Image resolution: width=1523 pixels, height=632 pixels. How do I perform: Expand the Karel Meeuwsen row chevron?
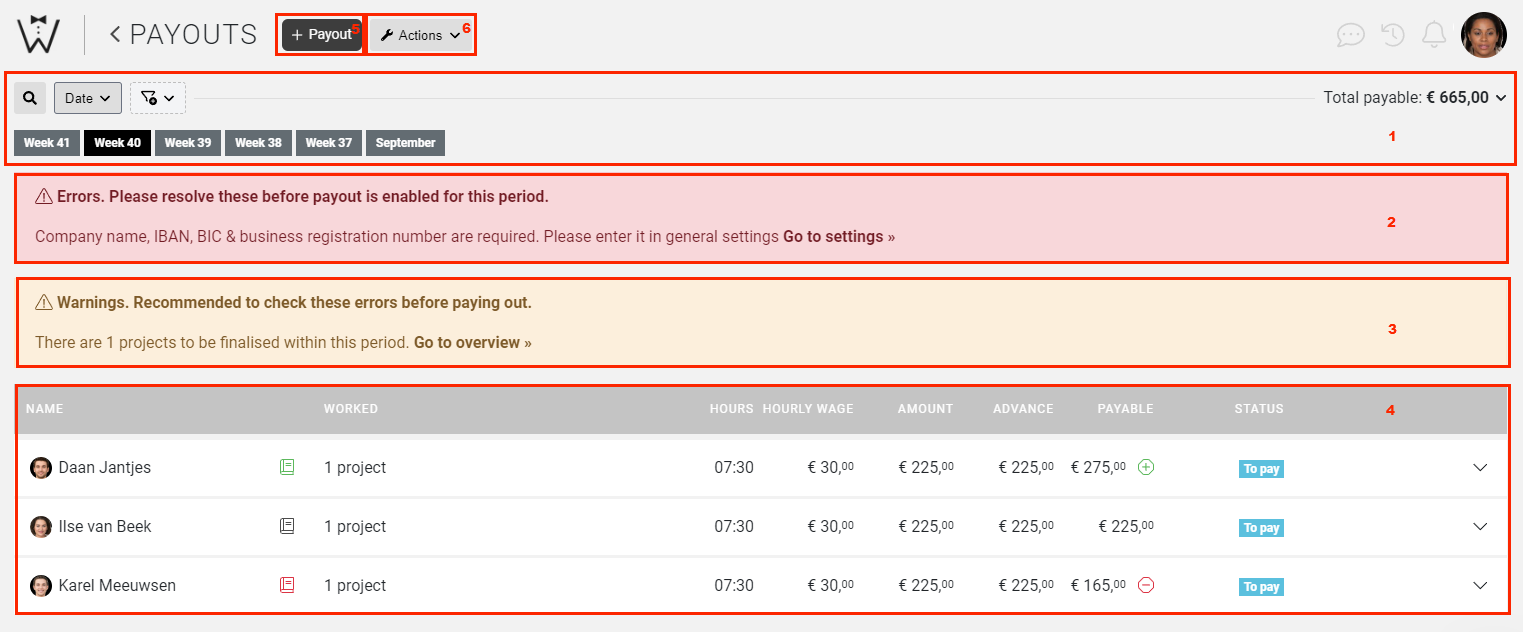click(x=1481, y=585)
